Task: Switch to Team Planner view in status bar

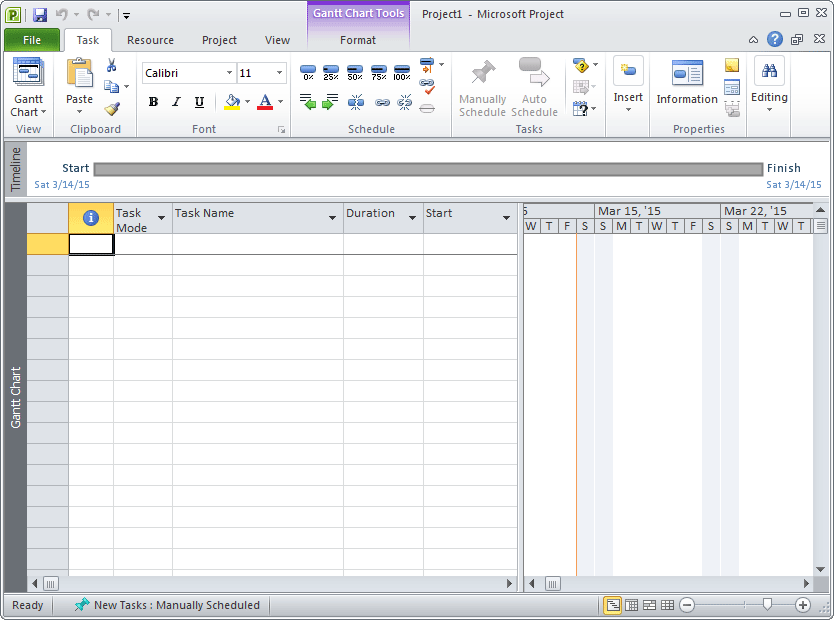Action: 649,605
